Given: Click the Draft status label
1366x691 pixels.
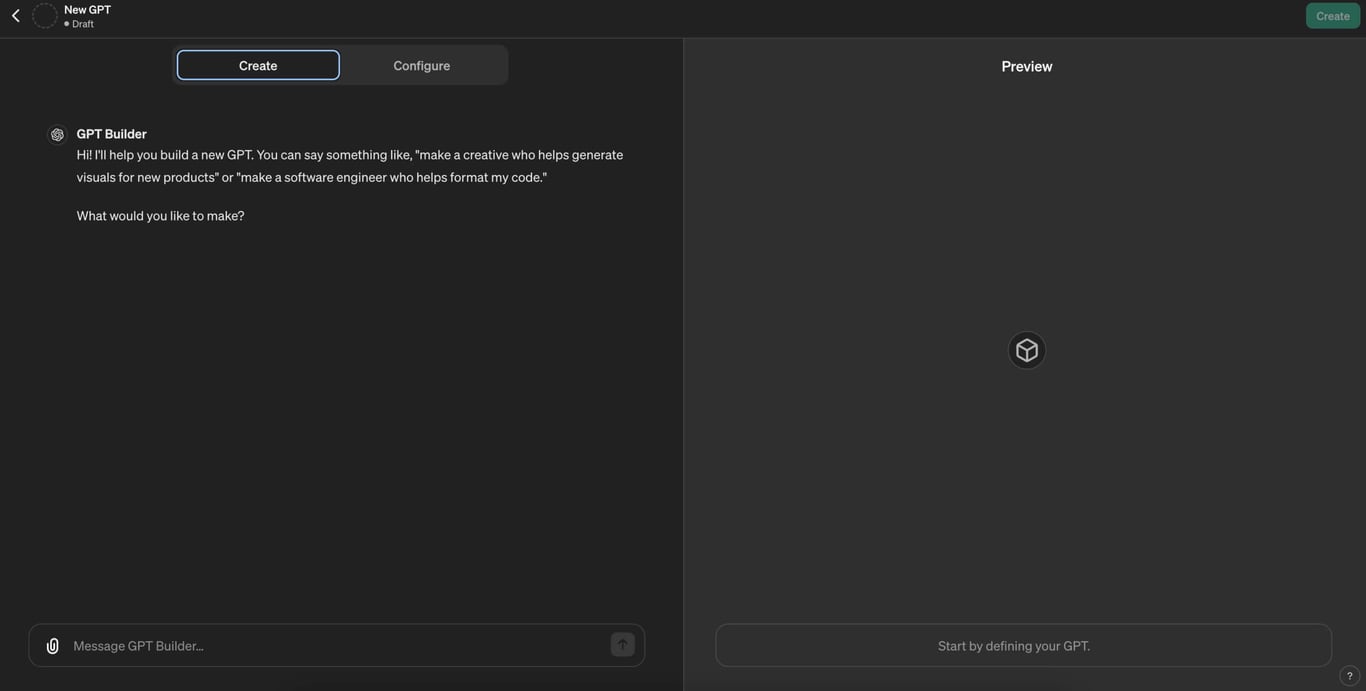Looking at the screenshot, I should tap(83, 24).
